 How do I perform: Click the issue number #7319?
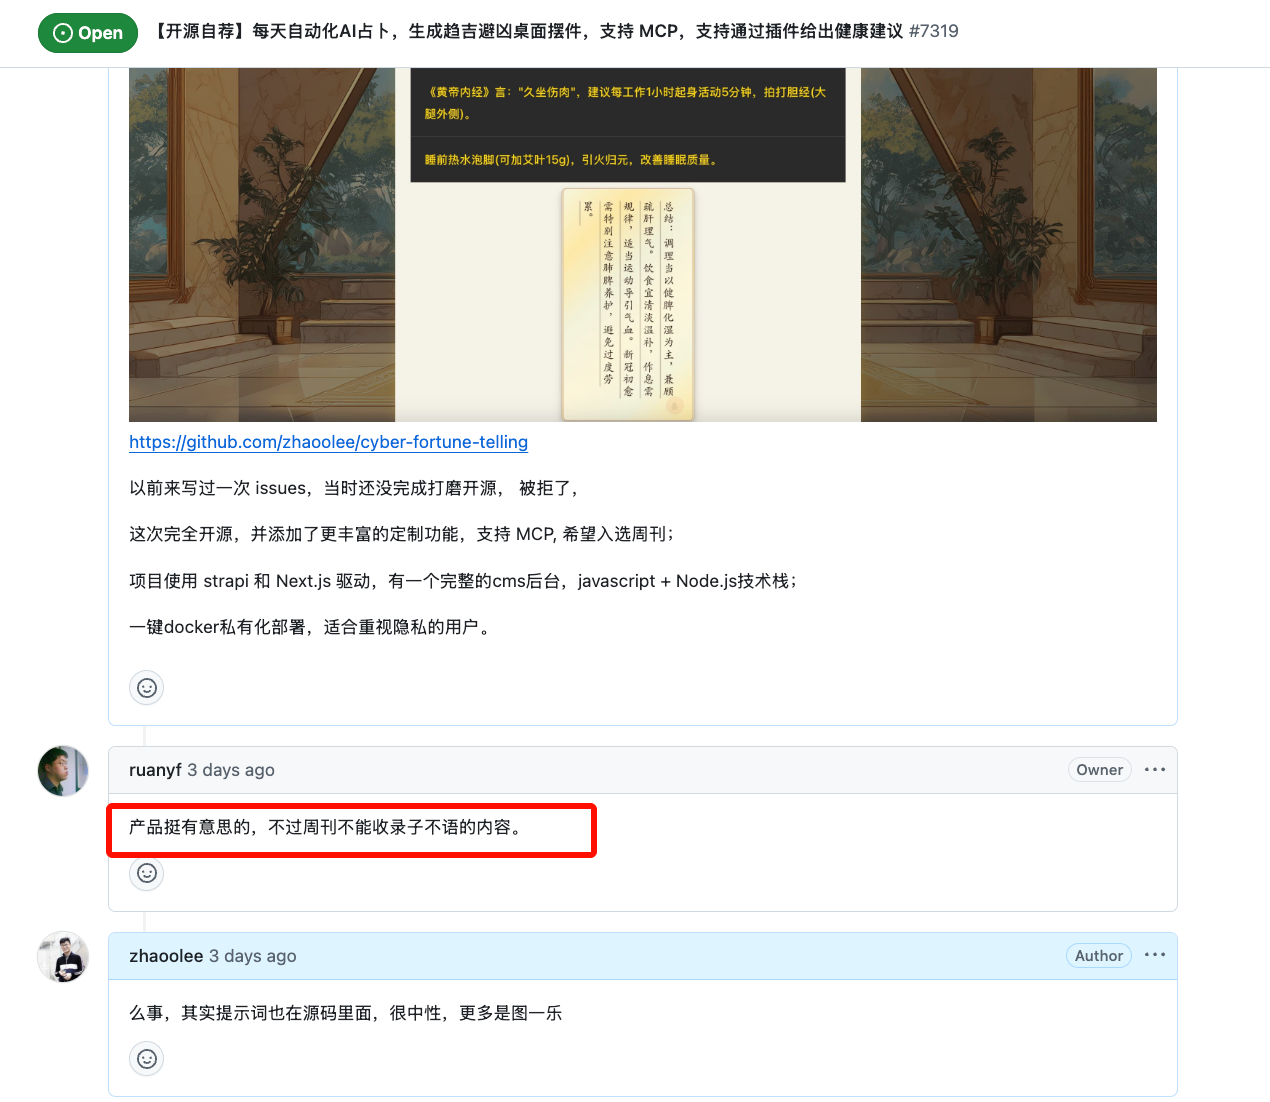pyautogui.click(x=934, y=31)
